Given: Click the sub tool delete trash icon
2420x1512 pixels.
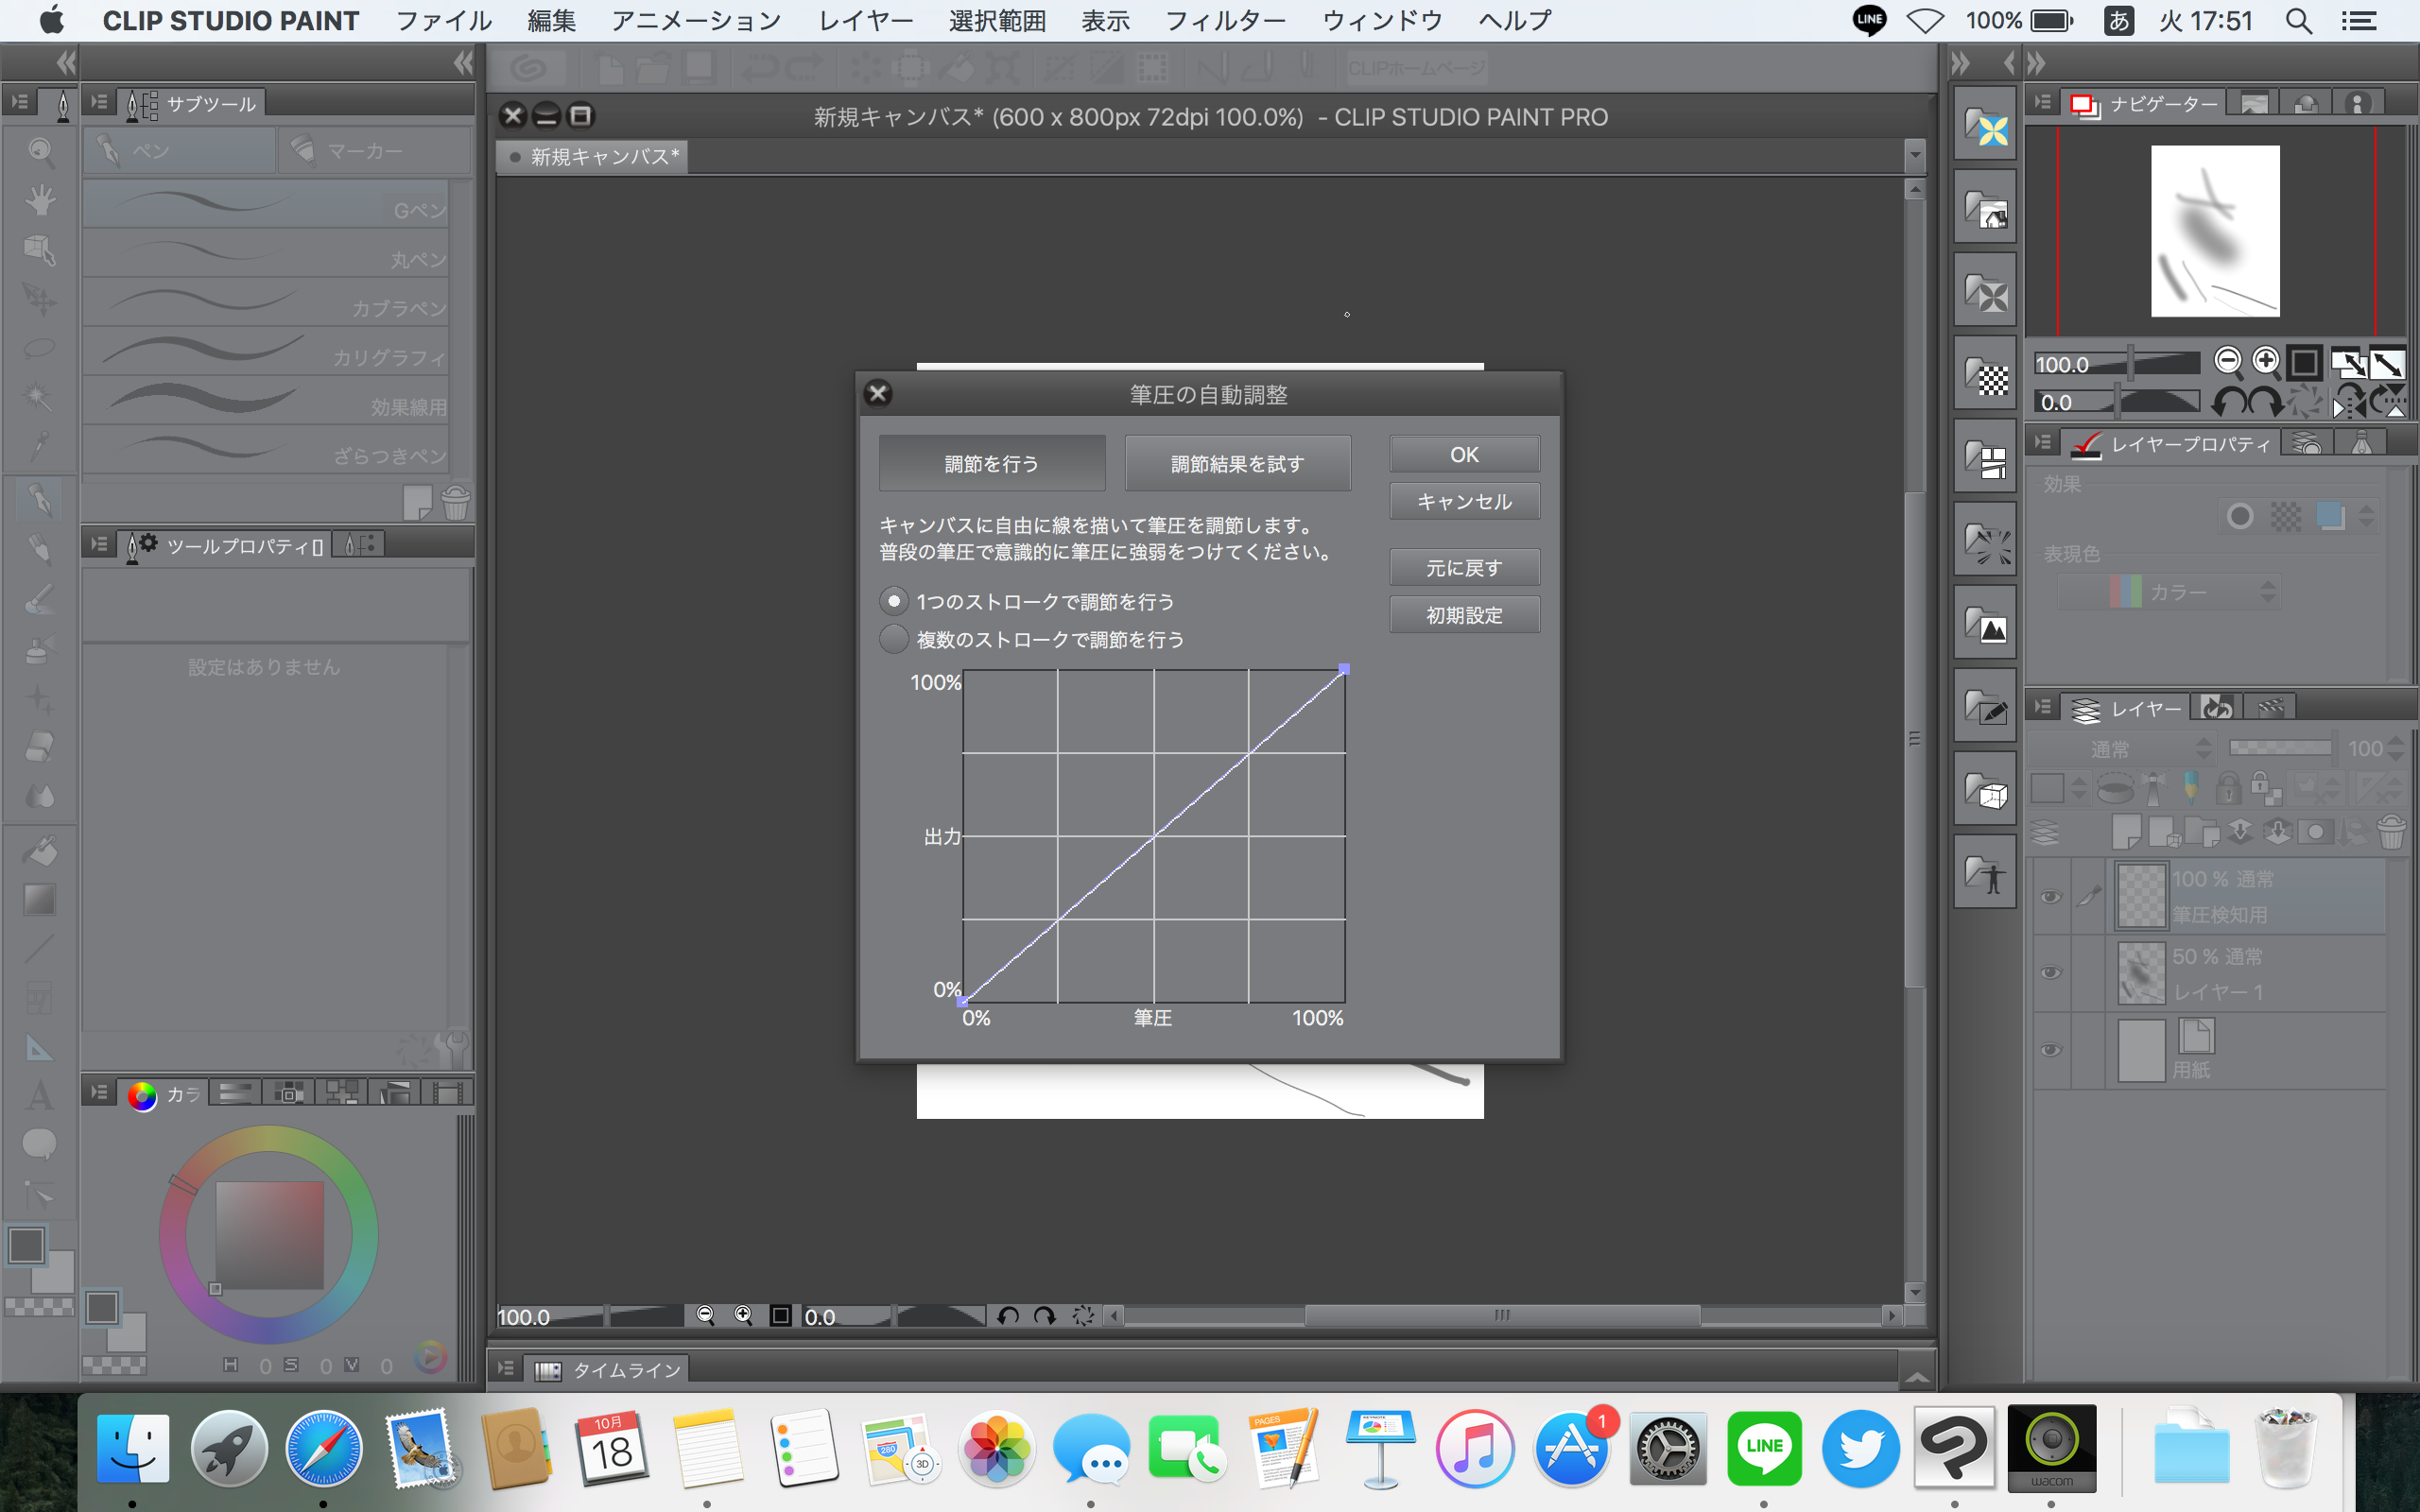Looking at the screenshot, I should point(455,503).
